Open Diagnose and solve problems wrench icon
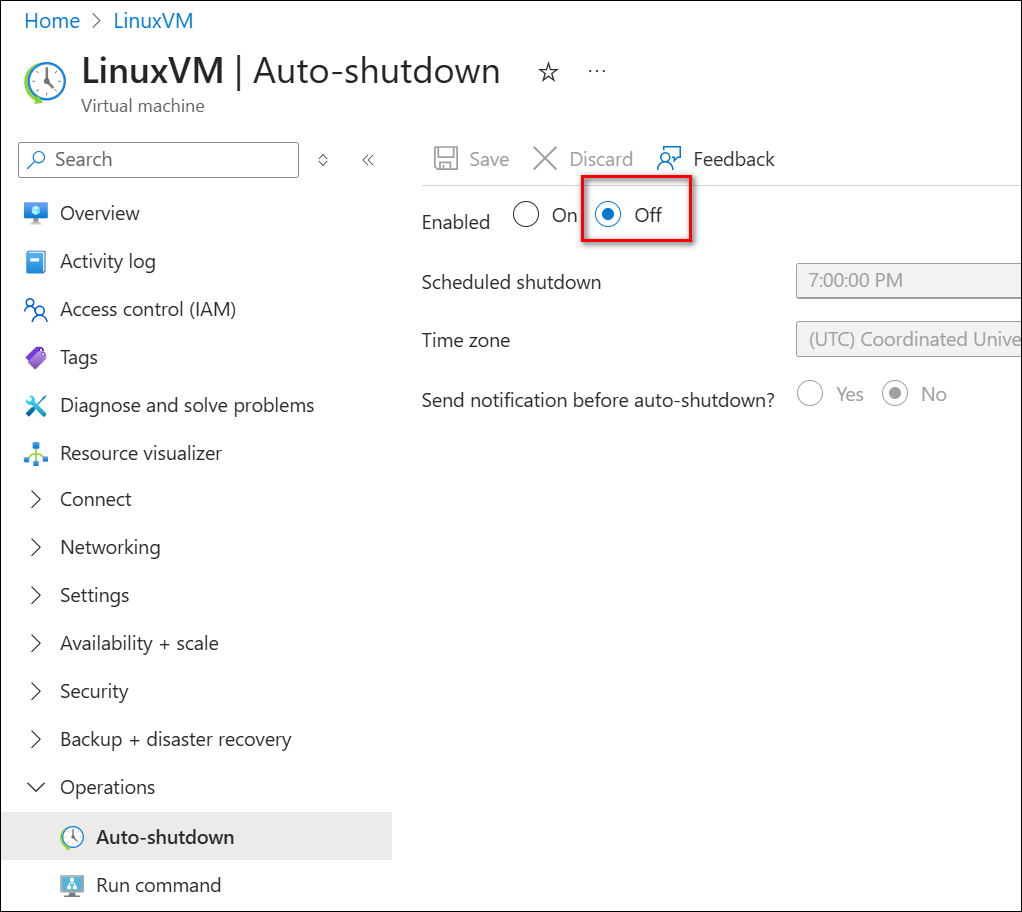Viewport: 1022px width, 912px height. 36,405
